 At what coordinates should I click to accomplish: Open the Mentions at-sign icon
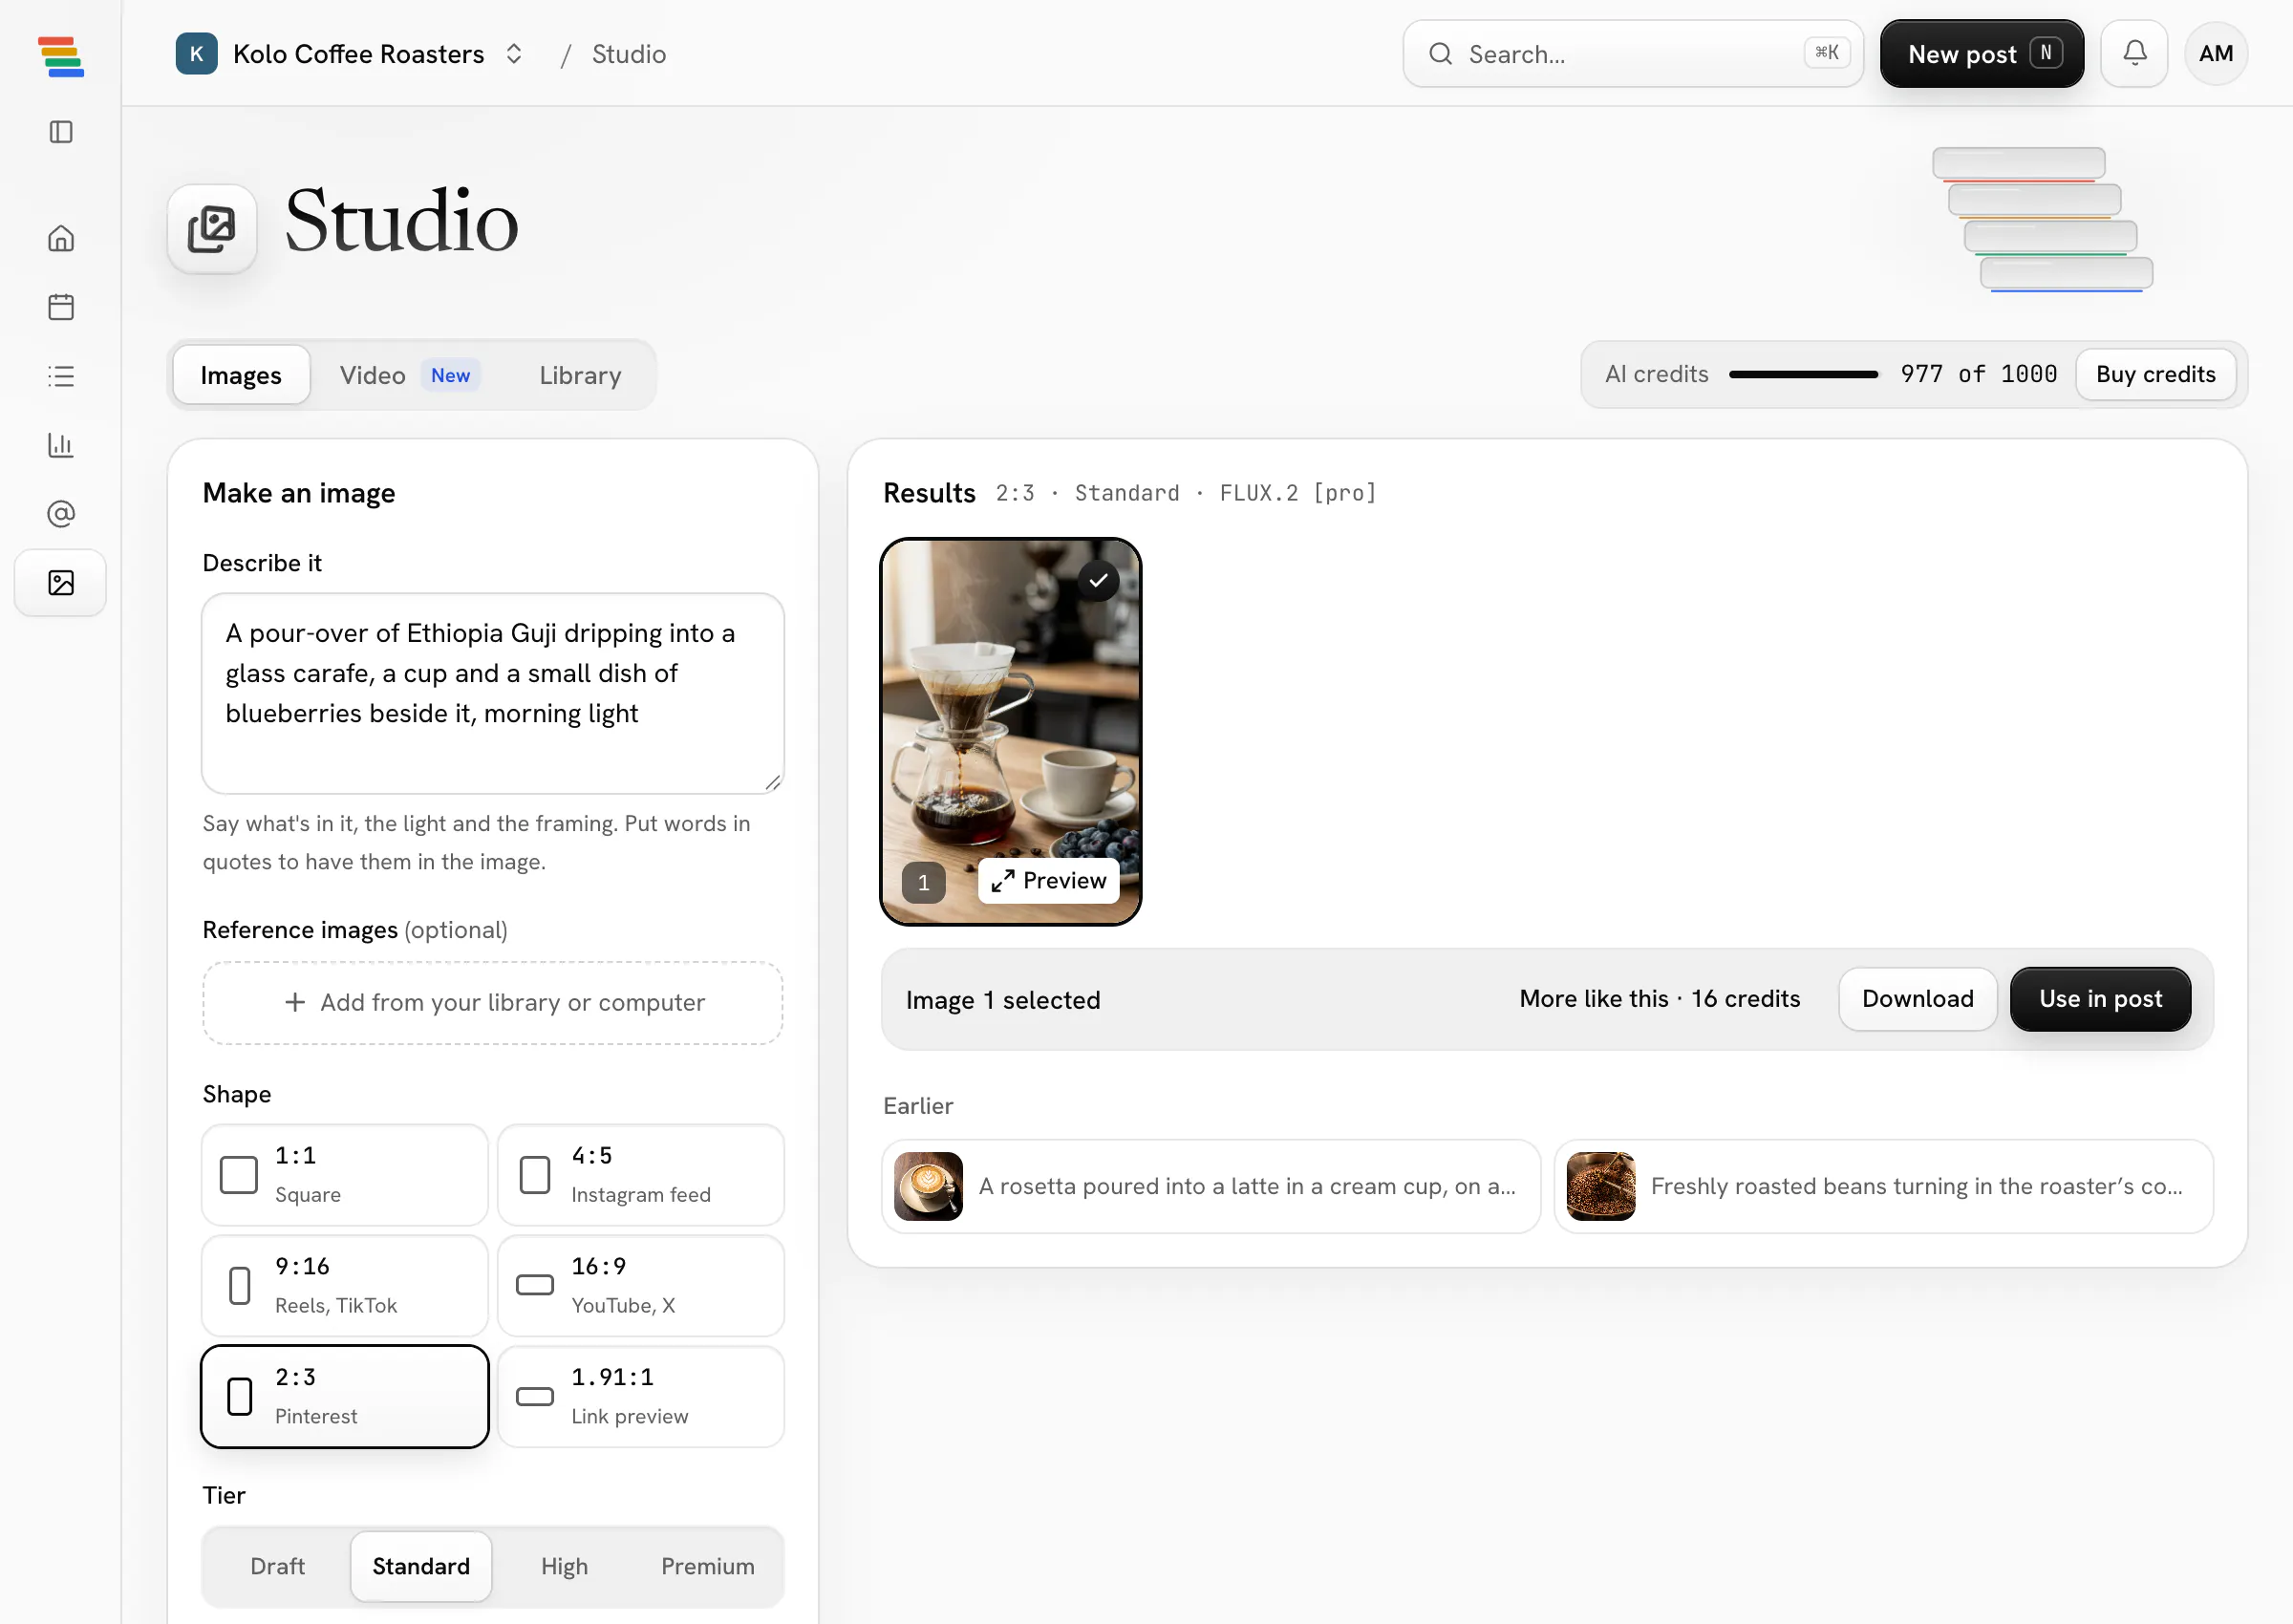61,514
